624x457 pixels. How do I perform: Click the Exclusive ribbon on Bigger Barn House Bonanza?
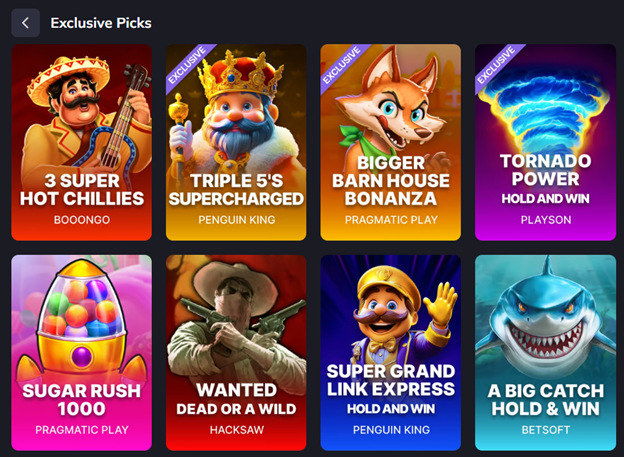[x=342, y=66]
